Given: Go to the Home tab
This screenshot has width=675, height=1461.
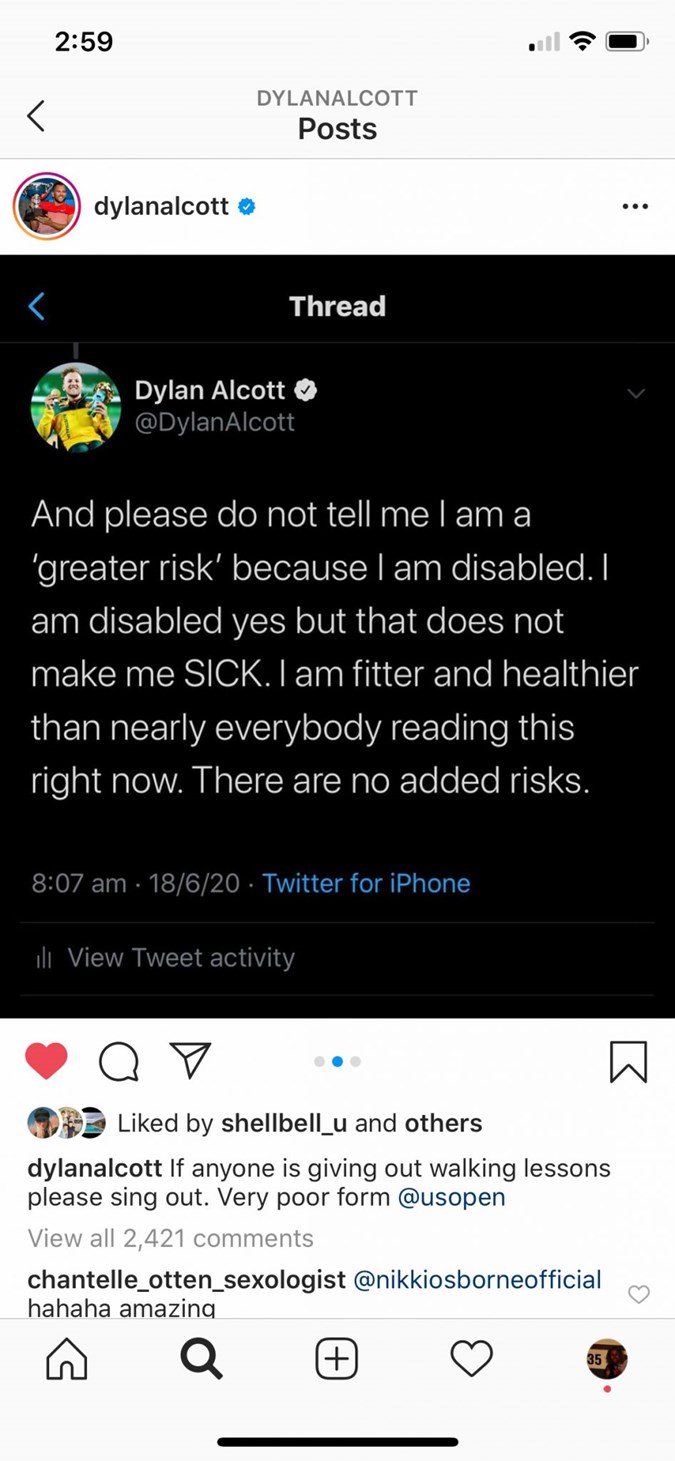Looking at the screenshot, I should point(67,1359).
